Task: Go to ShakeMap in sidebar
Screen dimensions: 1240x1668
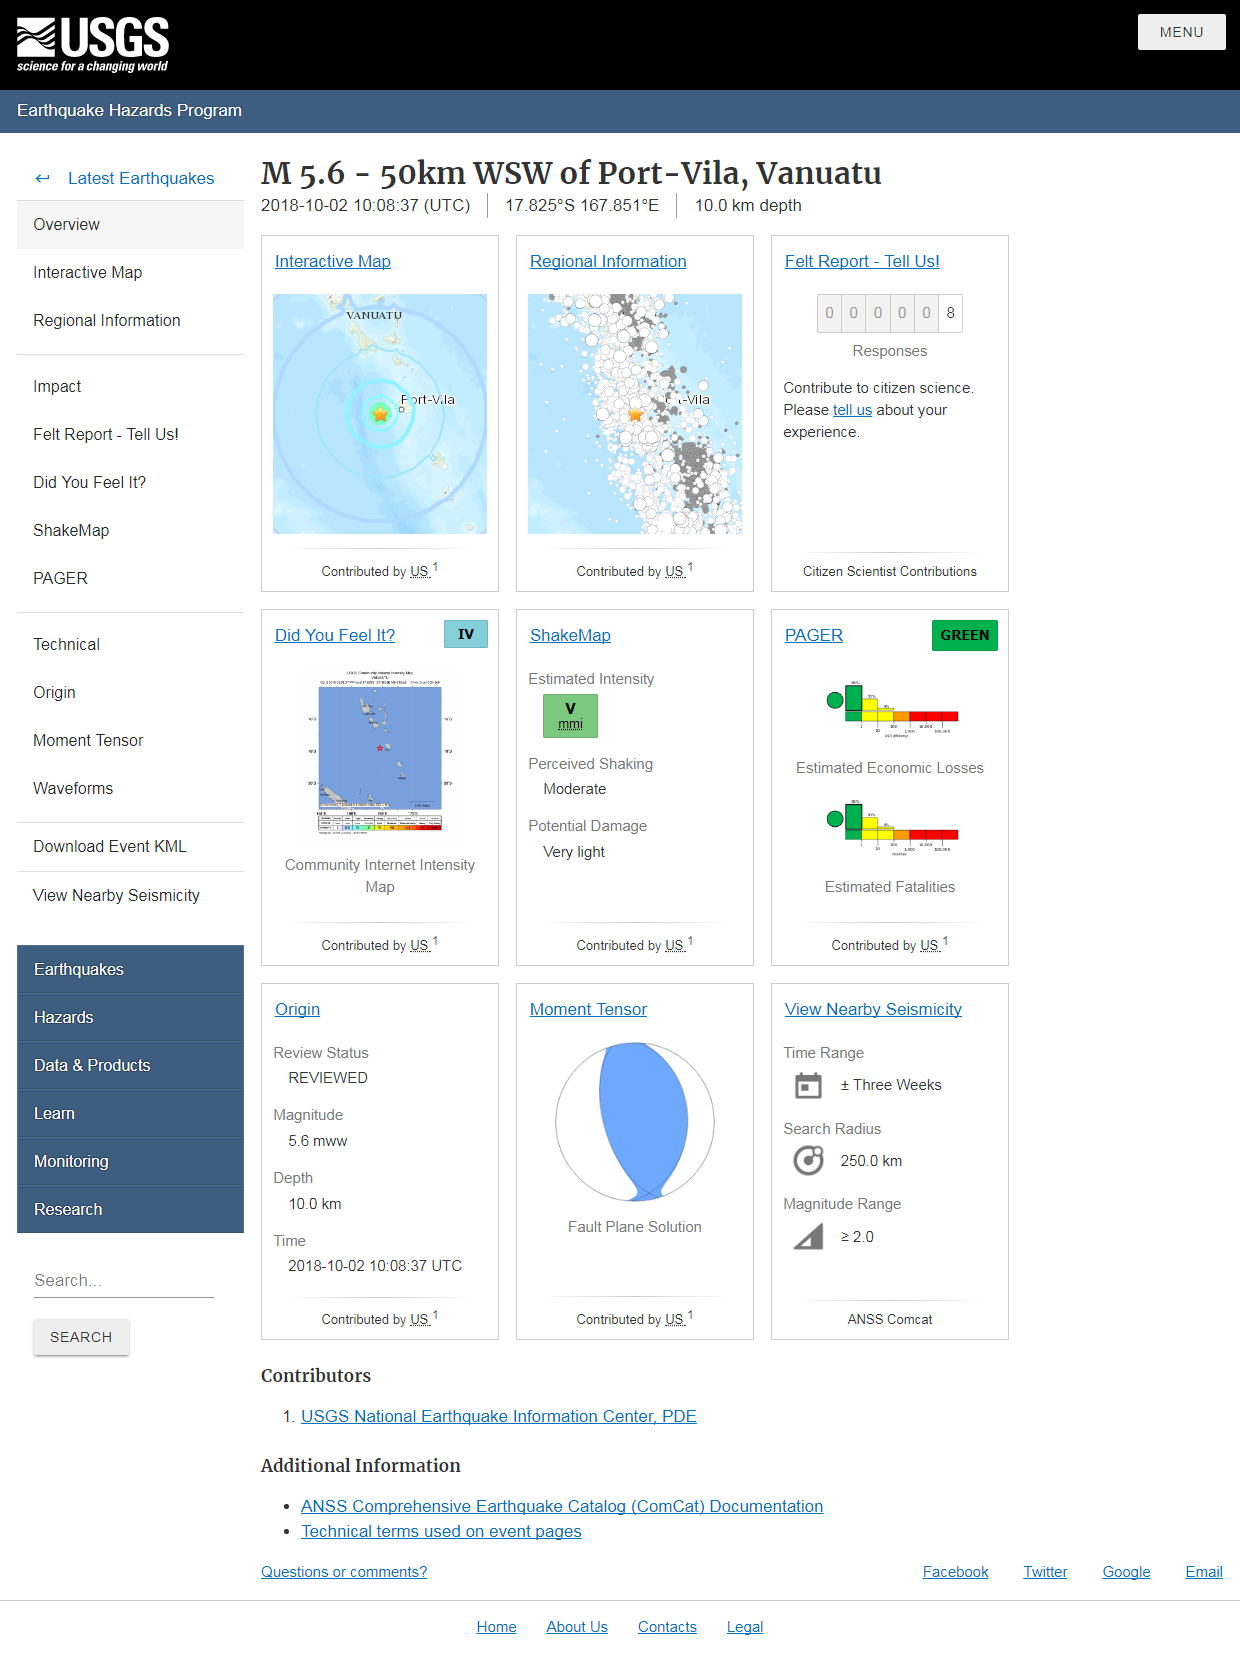Action: point(71,530)
